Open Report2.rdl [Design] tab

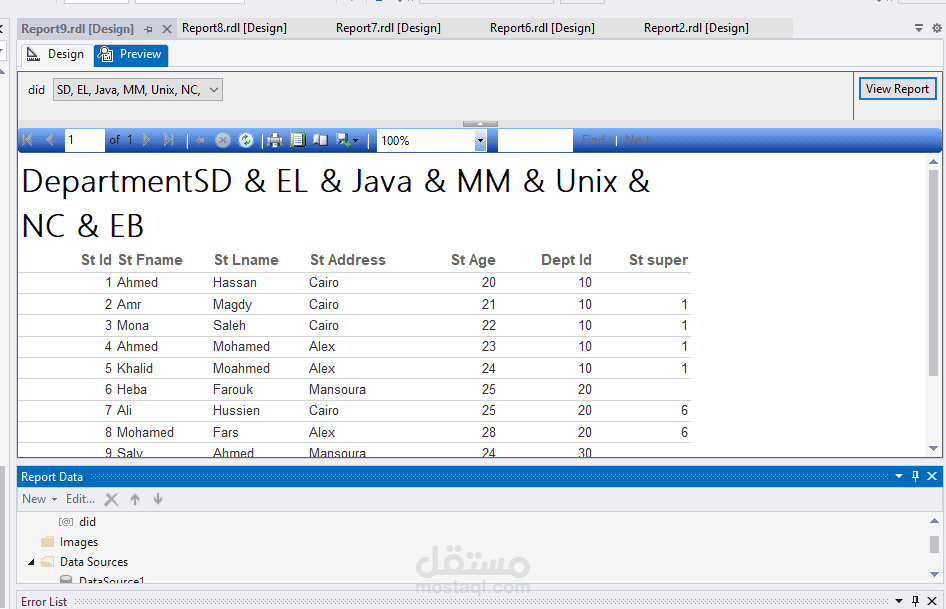[696, 28]
